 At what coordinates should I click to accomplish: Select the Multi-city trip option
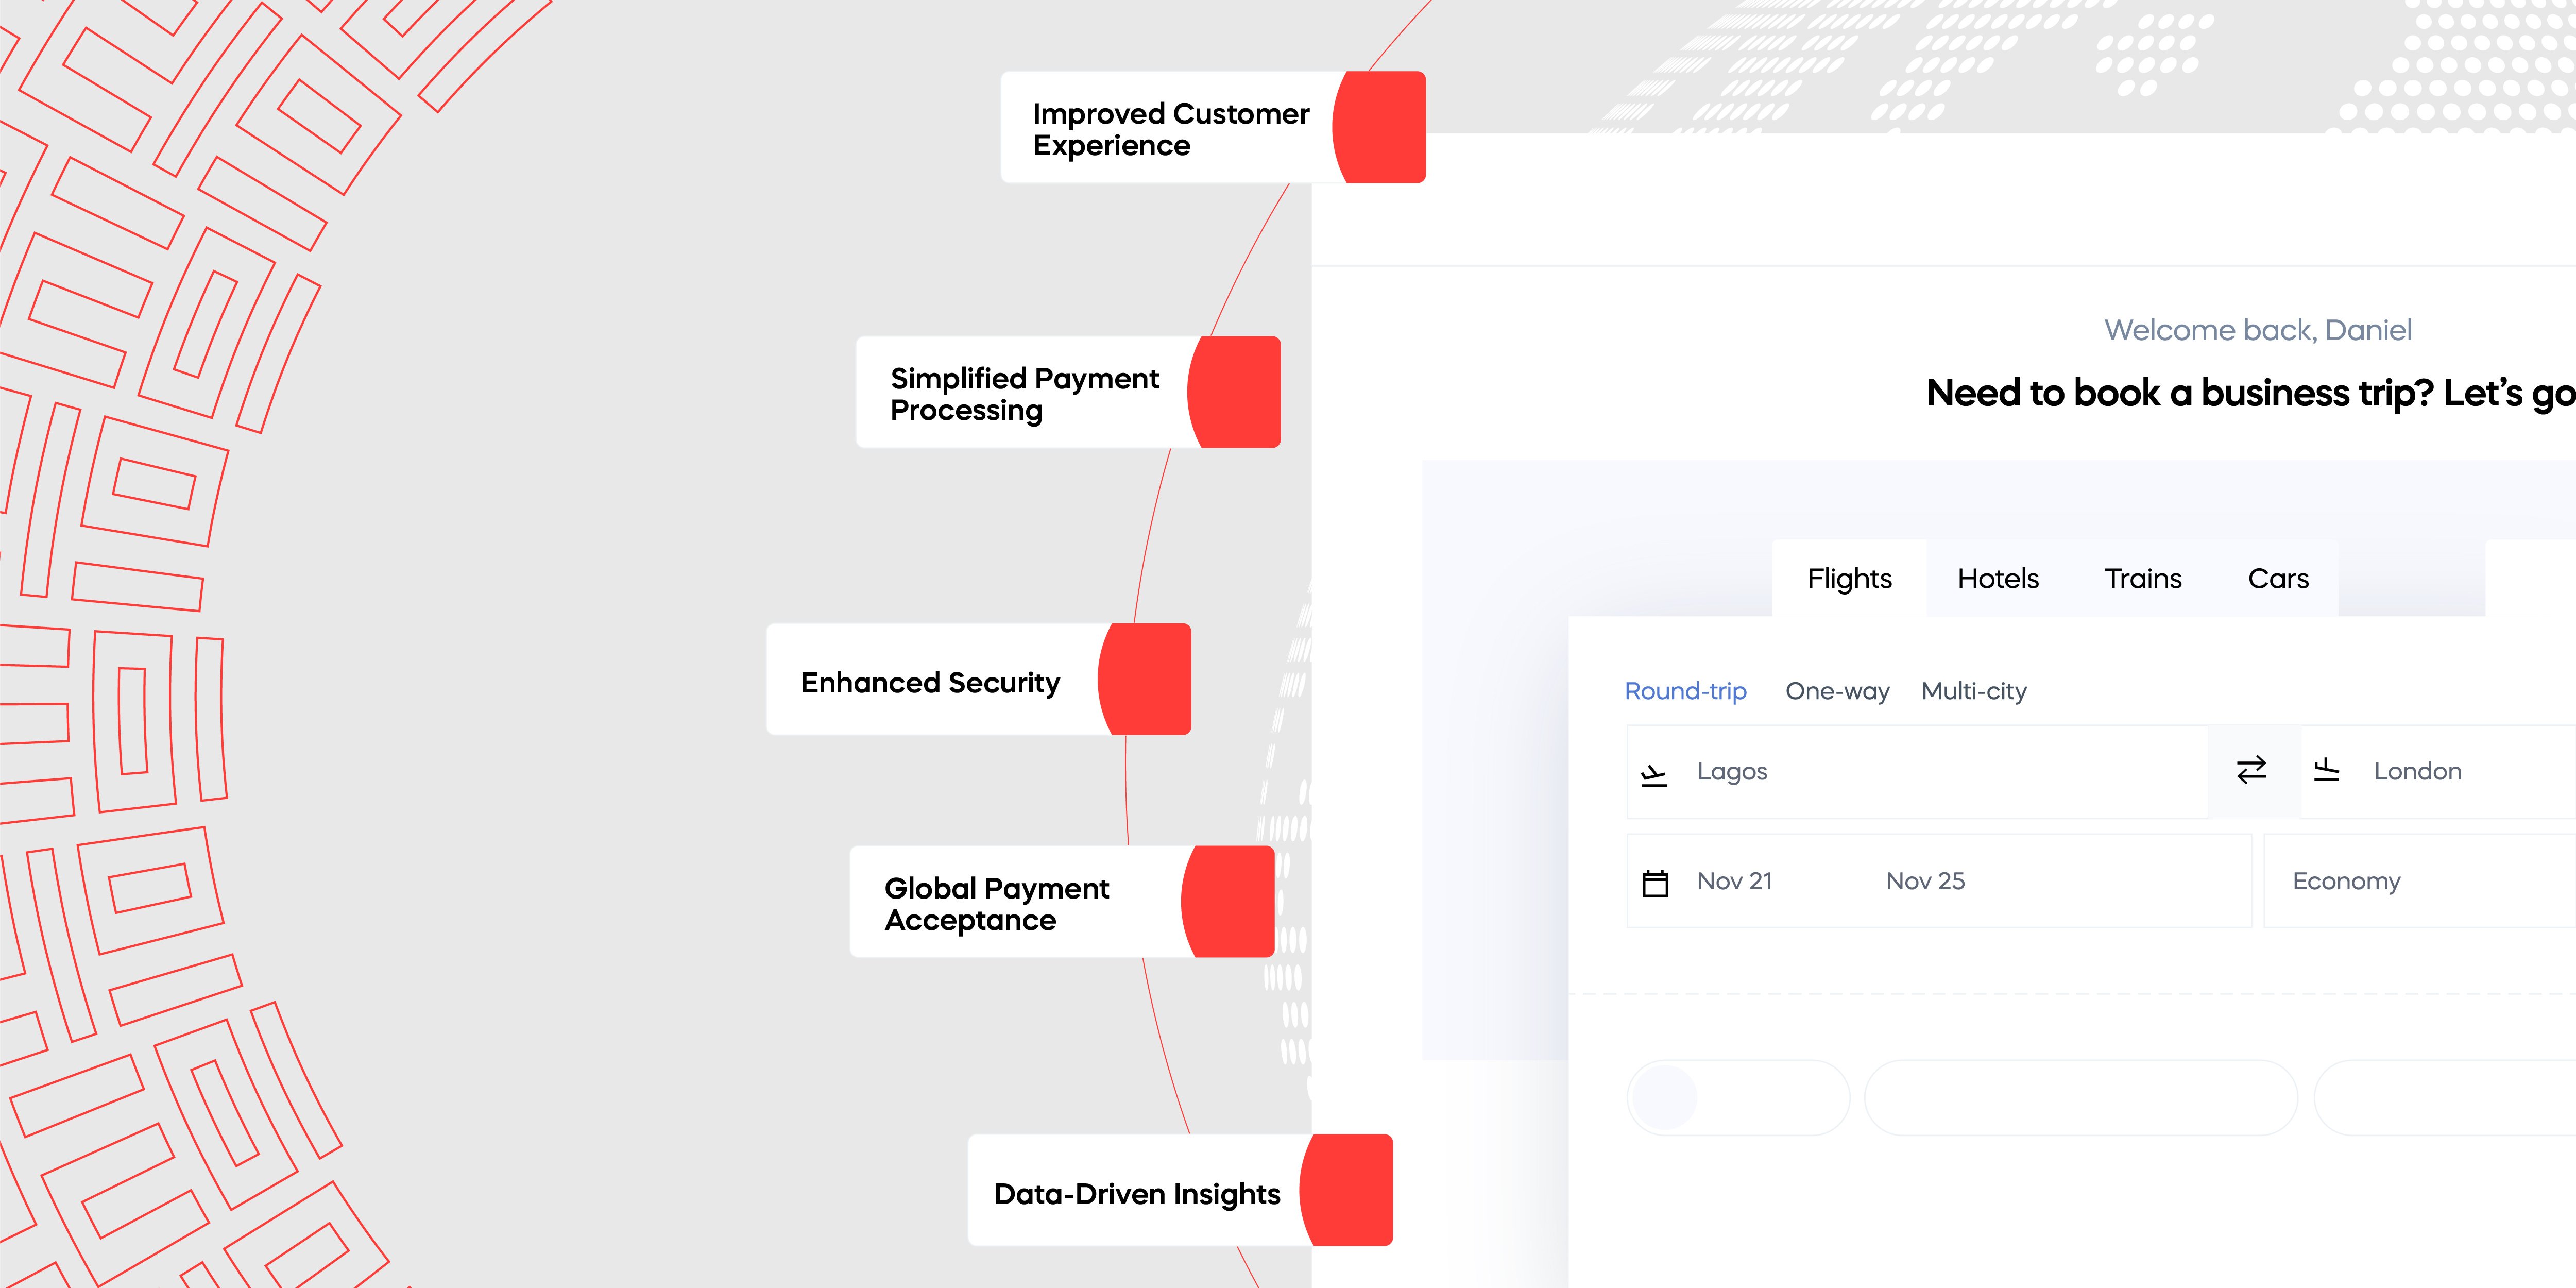click(x=1974, y=691)
